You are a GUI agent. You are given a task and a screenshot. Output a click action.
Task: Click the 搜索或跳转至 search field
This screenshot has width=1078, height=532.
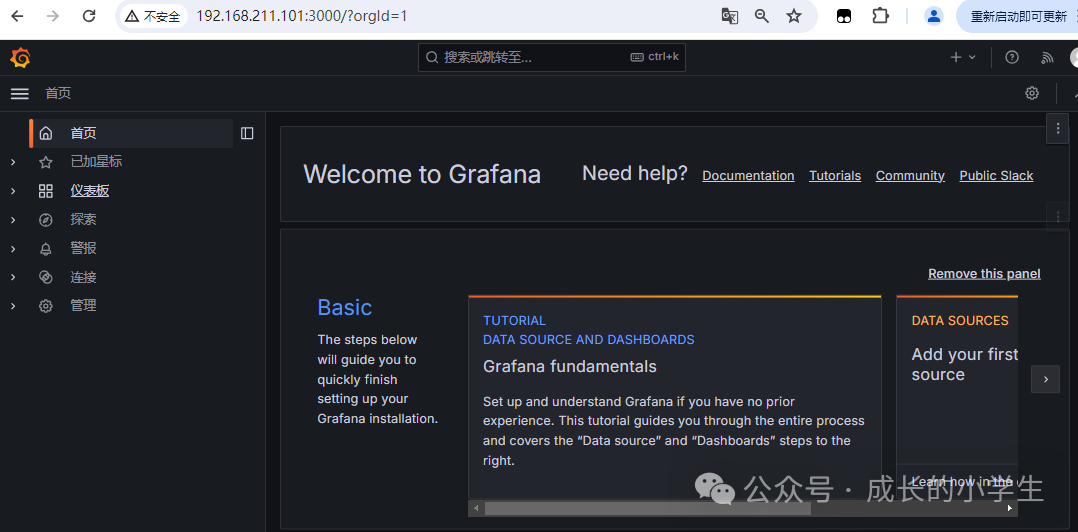pyautogui.click(x=551, y=58)
